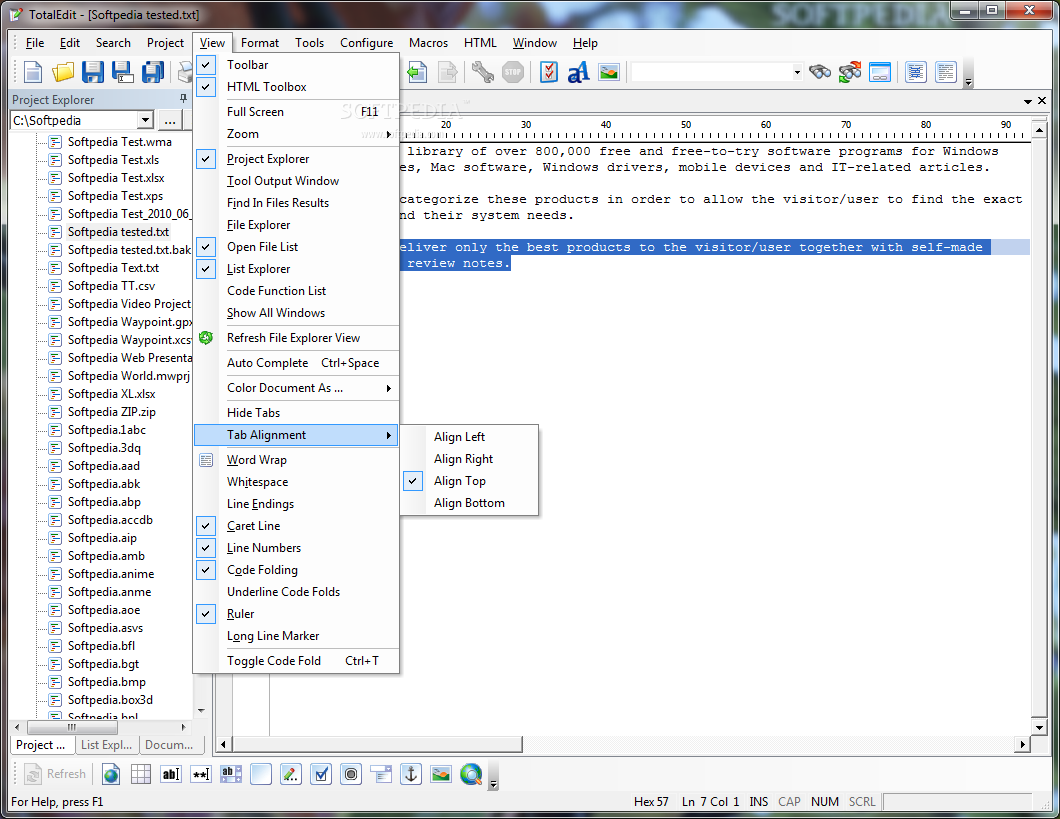Uncheck Toolbar in View menu
This screenshot has width=1060, height=819.
point(296,65)
